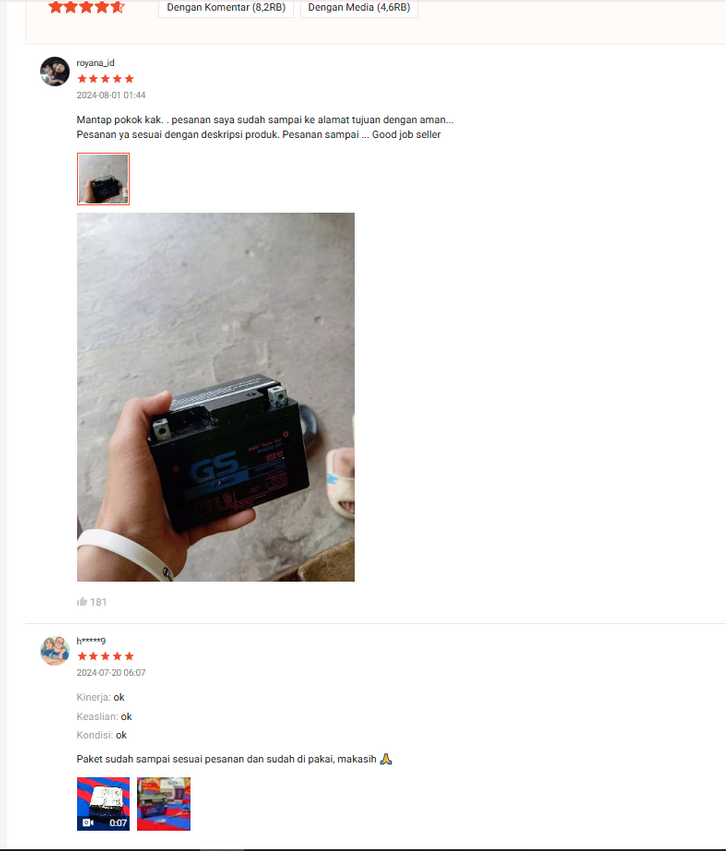Click the camera icon on the video thumbnail
This screenshot has width=726, height=851.
pos(88,823)
